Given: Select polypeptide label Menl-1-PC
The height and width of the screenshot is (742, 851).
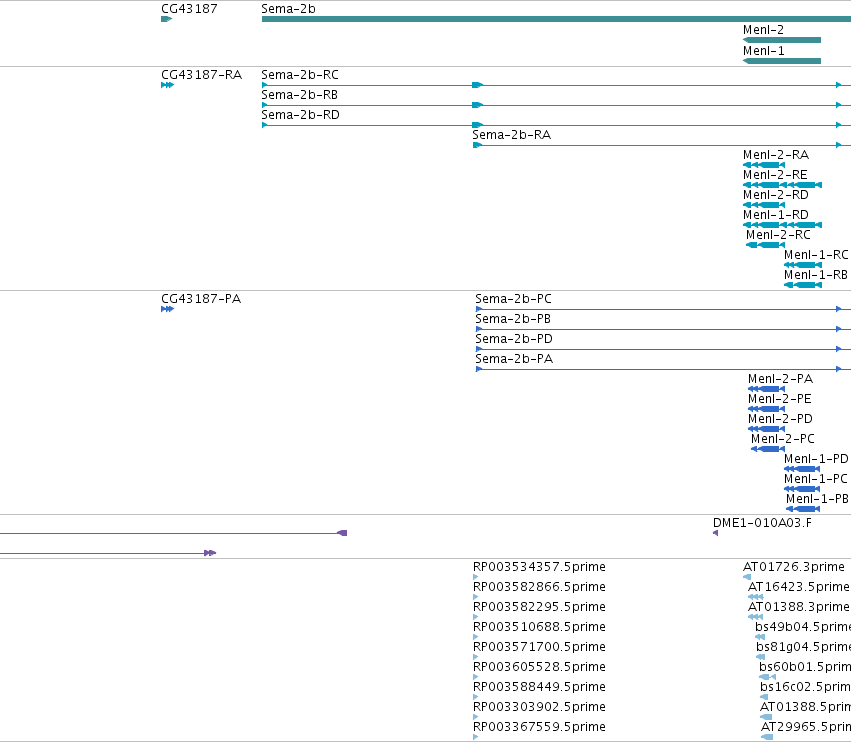Looking at the screenshot, I should (815, 479).
